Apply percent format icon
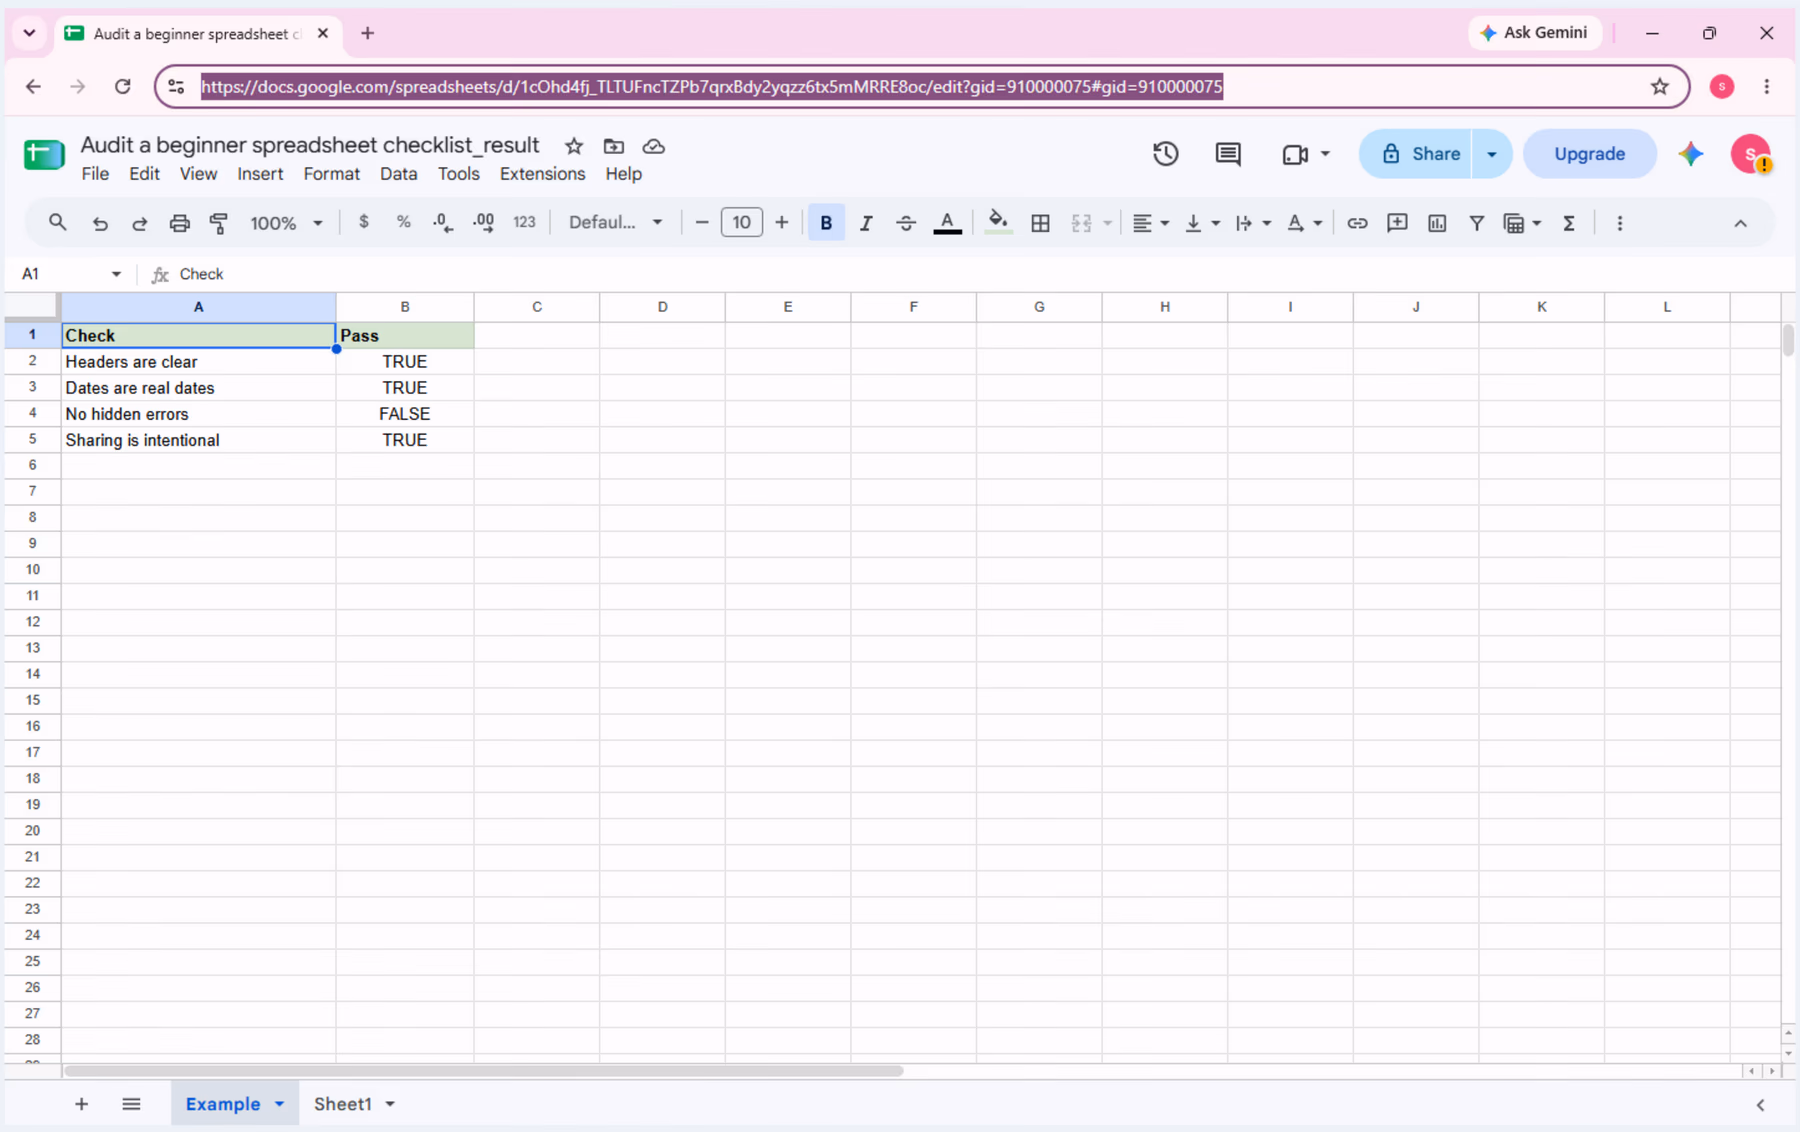This screenshot has height=1132, width=1800. point(404,222)
